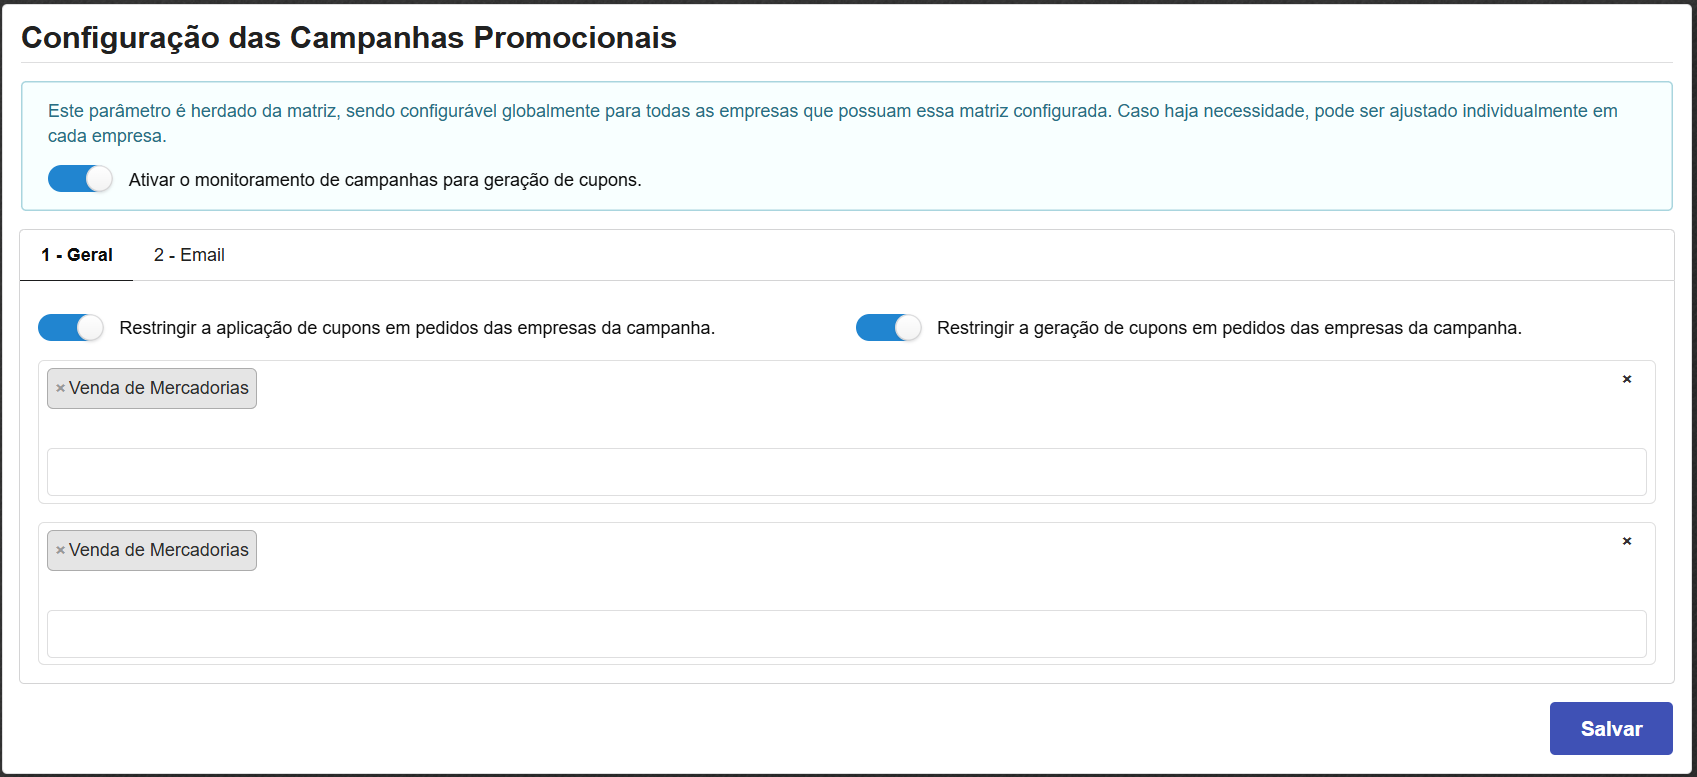This screenshot has height=777, width=1697.
Task: Disable monitoring of campaigns for coupon generation
Action: point(80,178)
